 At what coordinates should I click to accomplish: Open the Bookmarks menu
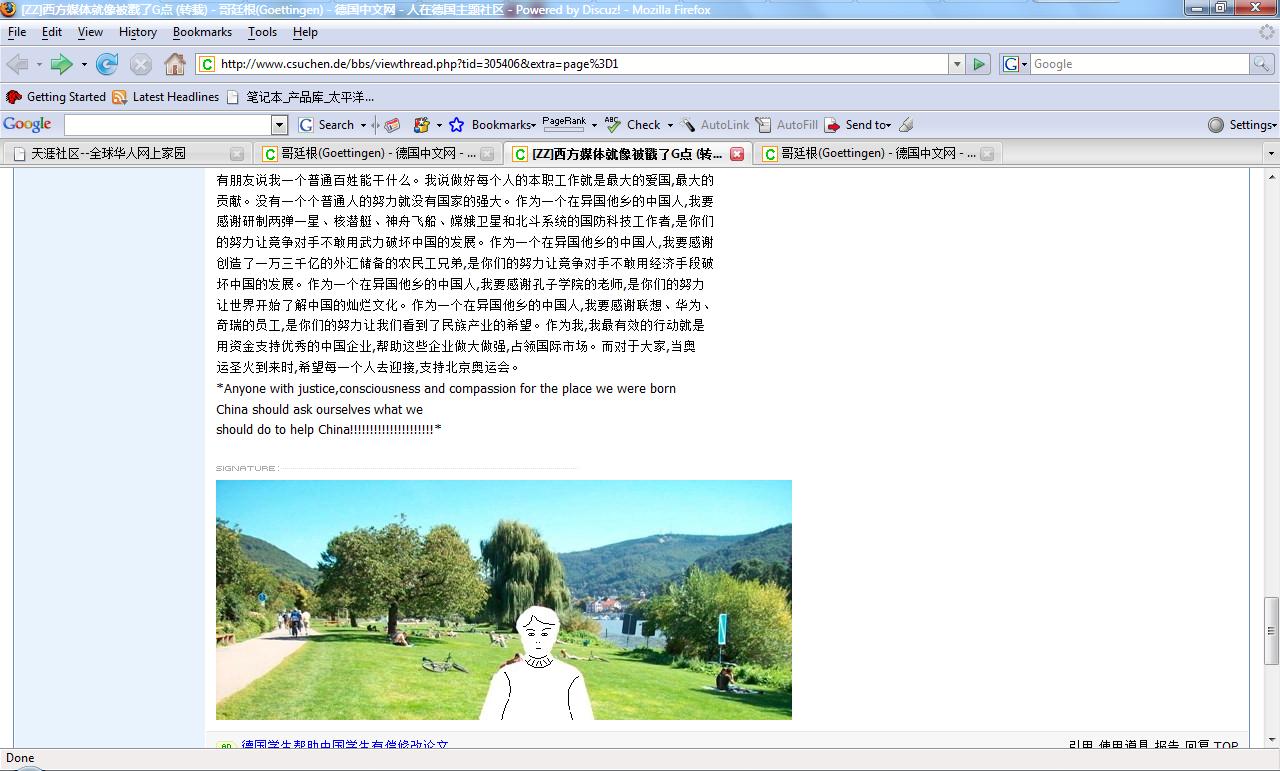pos(202,32)
